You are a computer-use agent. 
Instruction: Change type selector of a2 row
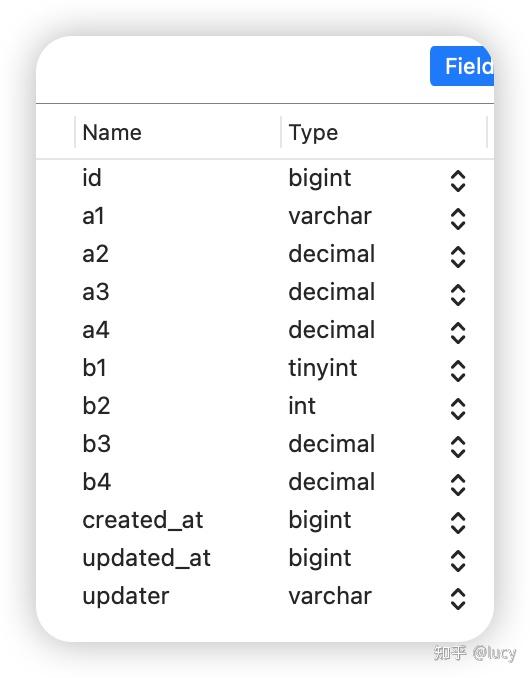(457, 257)
